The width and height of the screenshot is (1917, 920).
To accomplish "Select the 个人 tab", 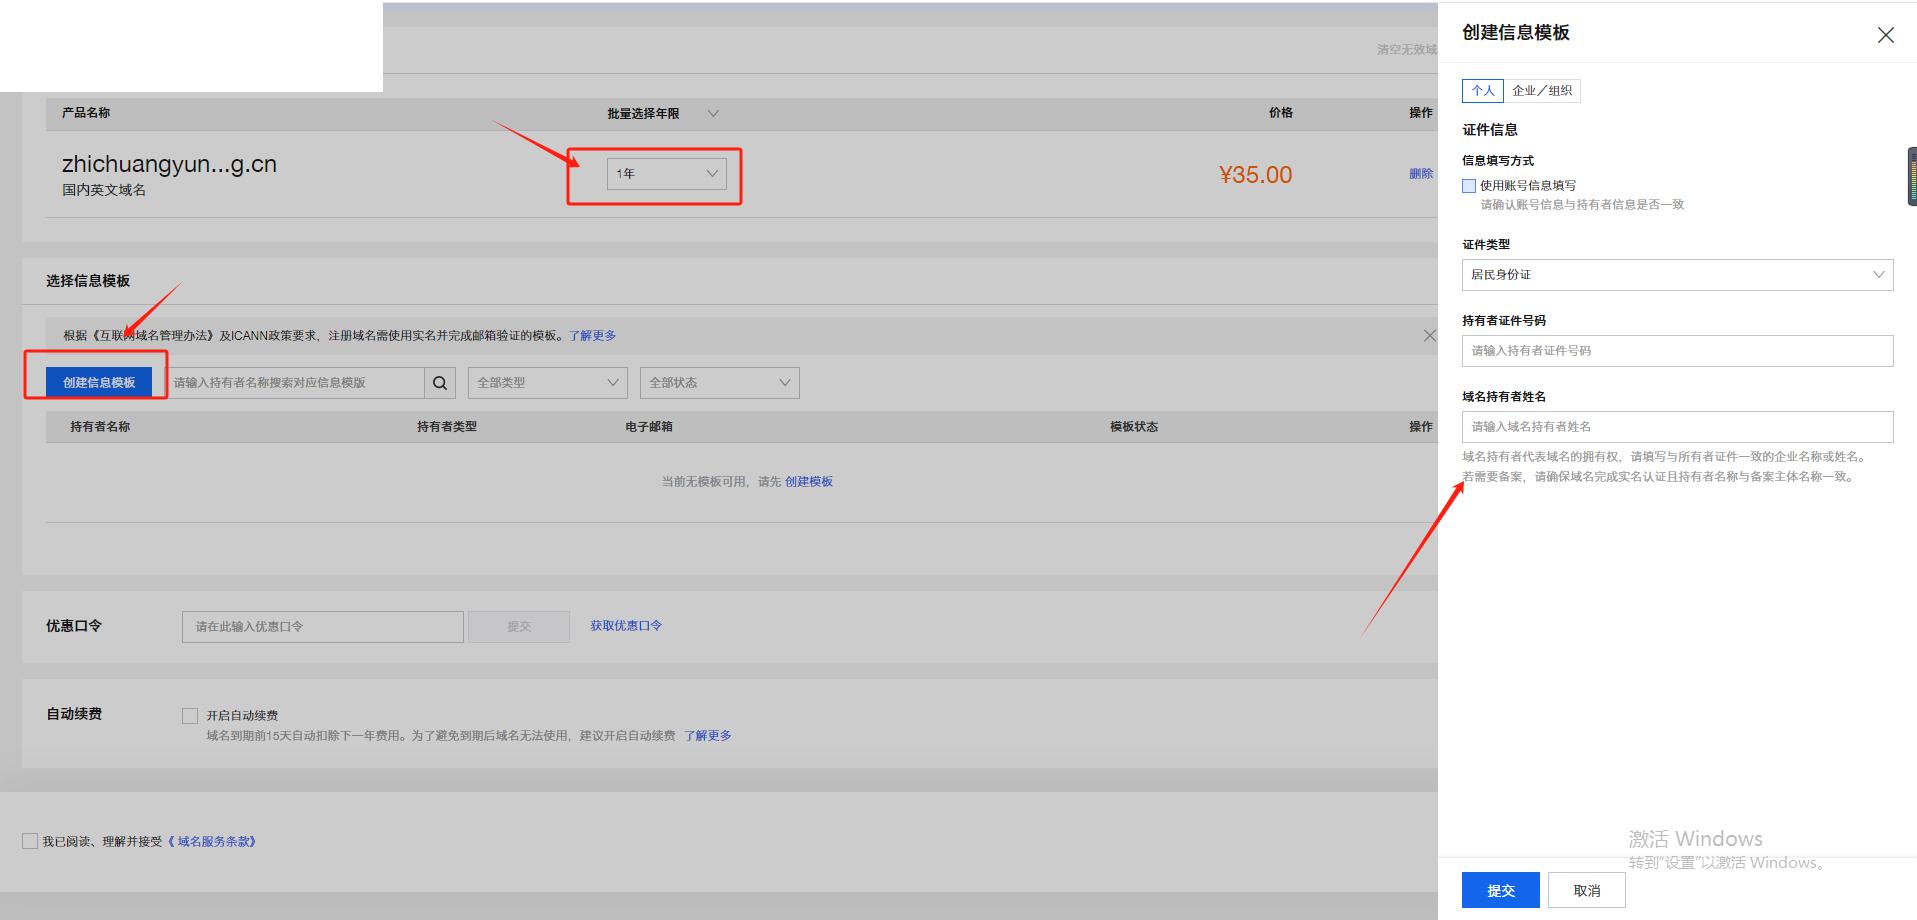I will 1482,91.
